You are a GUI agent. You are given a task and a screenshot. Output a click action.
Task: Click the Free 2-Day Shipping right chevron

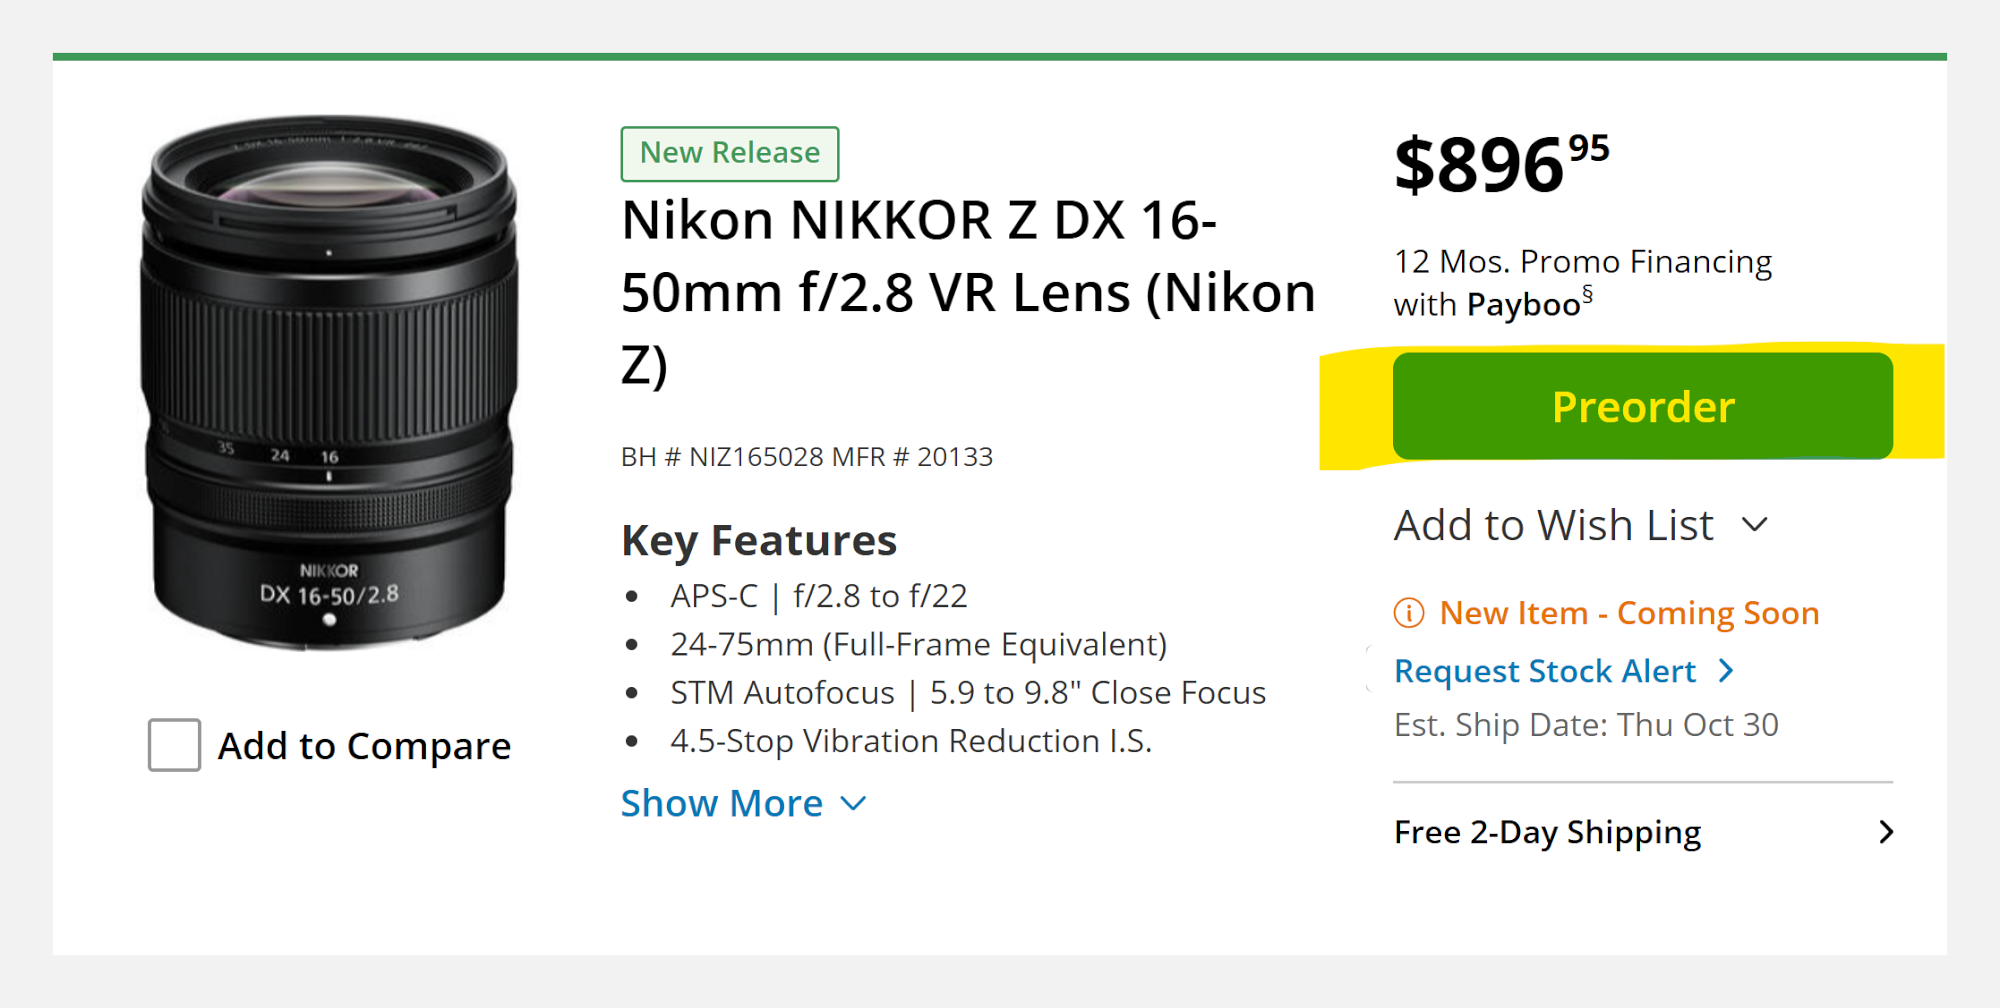click(1886, 832)
